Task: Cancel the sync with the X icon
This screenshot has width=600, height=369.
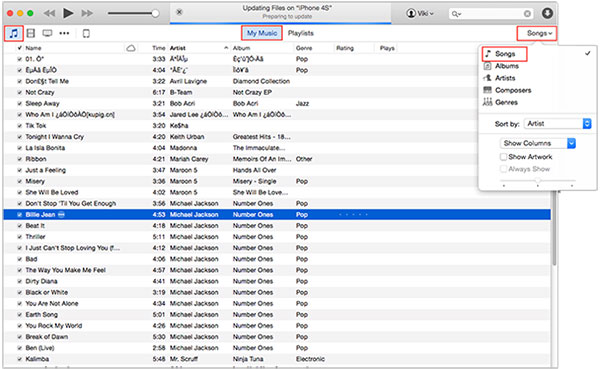Action: [179, 12]
